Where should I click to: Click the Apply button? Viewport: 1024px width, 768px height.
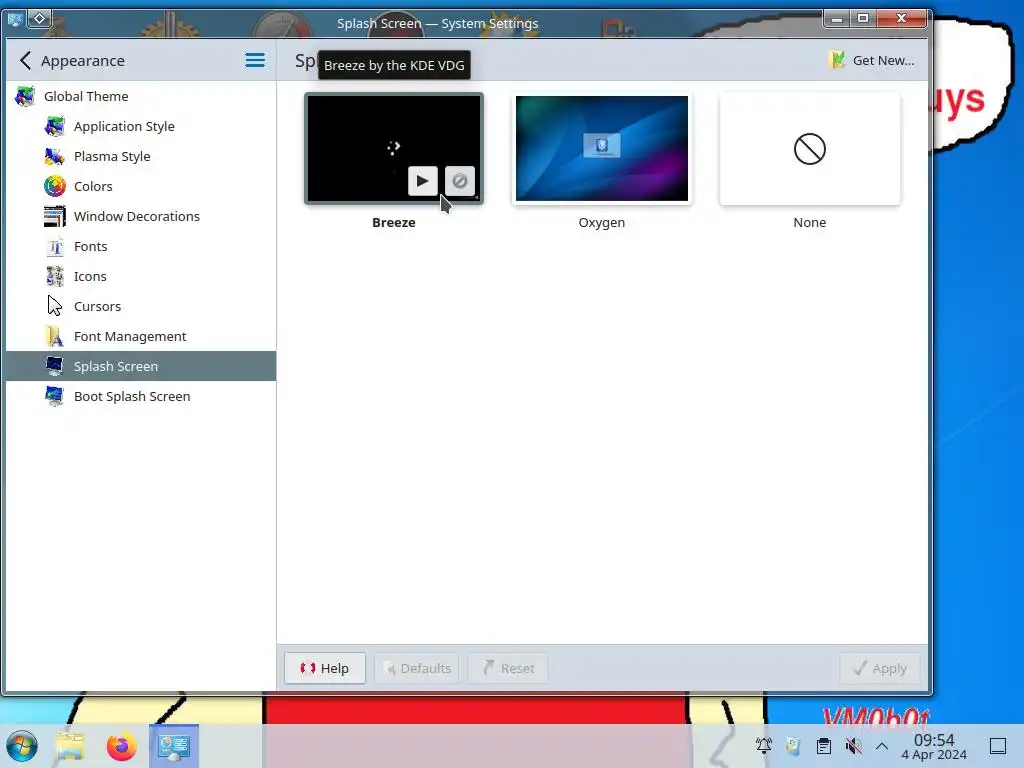pos(880,668)
